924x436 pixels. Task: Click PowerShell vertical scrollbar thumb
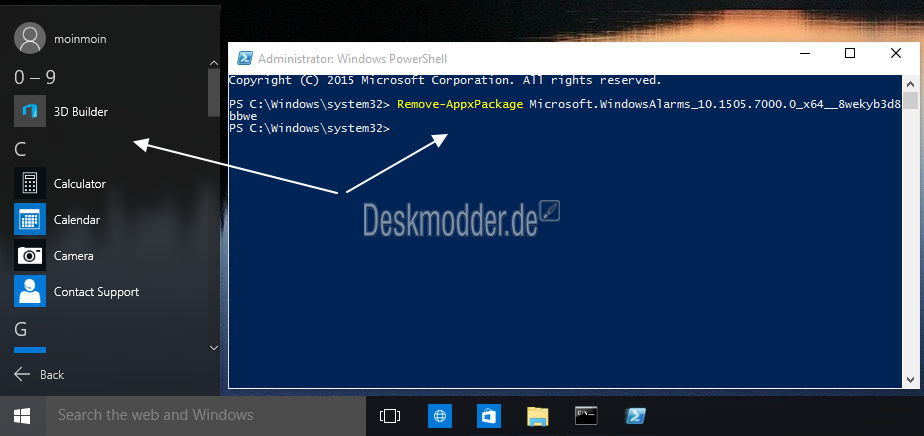point(910,100)
